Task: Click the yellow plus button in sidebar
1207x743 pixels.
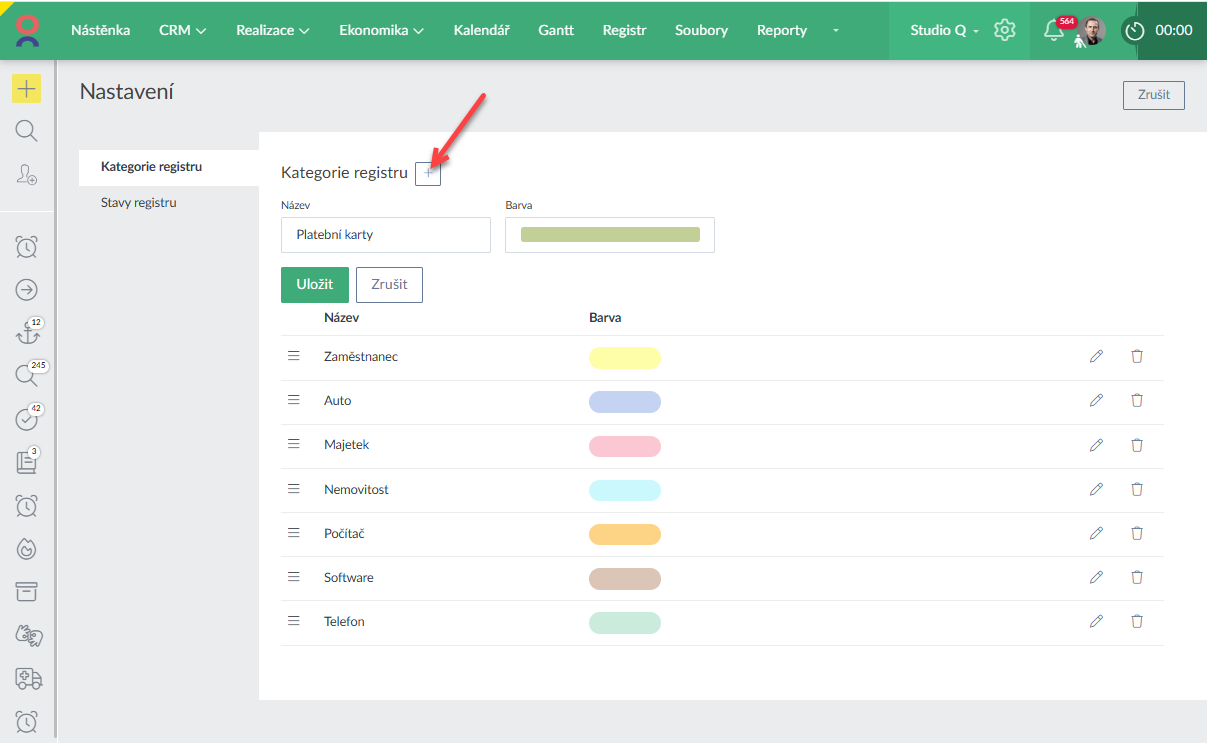Action: [x=27, y=88]
